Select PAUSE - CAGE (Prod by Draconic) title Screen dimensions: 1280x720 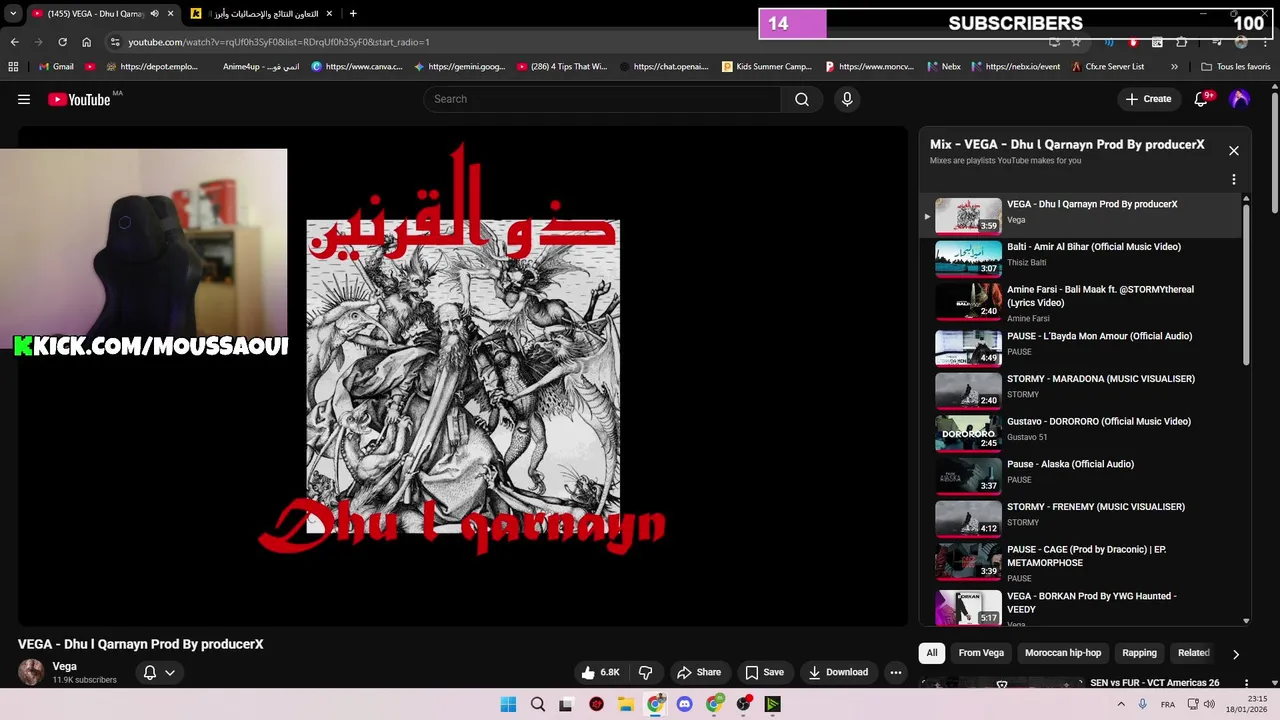pos(1087,556)
